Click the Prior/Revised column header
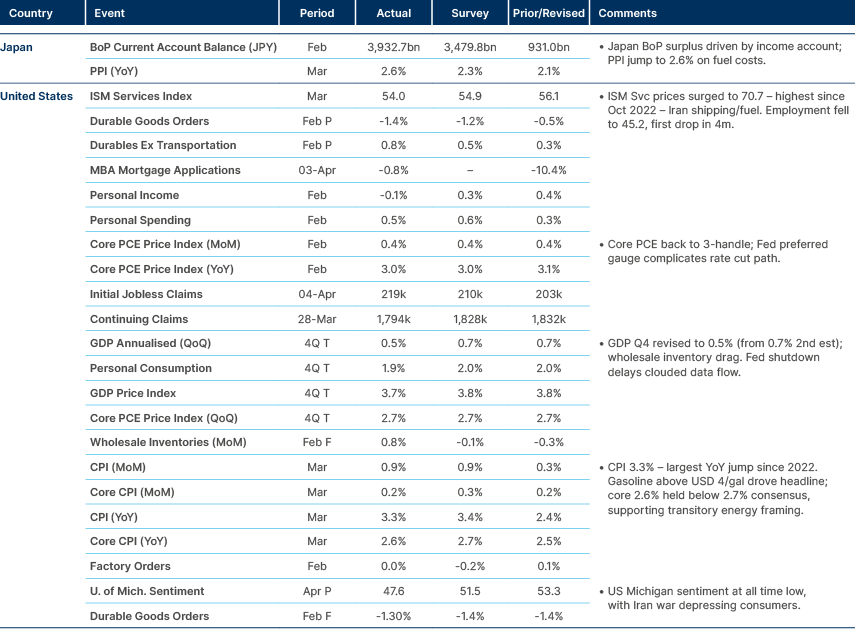 coord(548,13)
